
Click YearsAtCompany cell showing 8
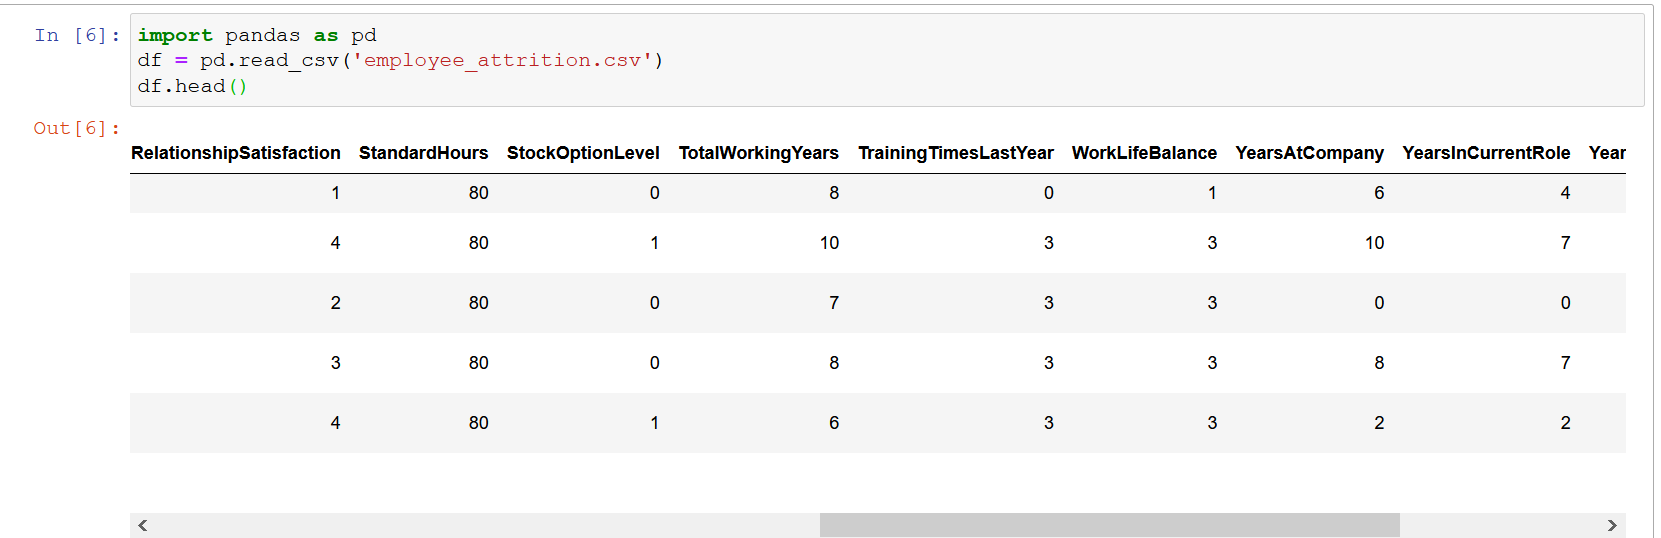pyautogui.click(x=1379, y=363)
